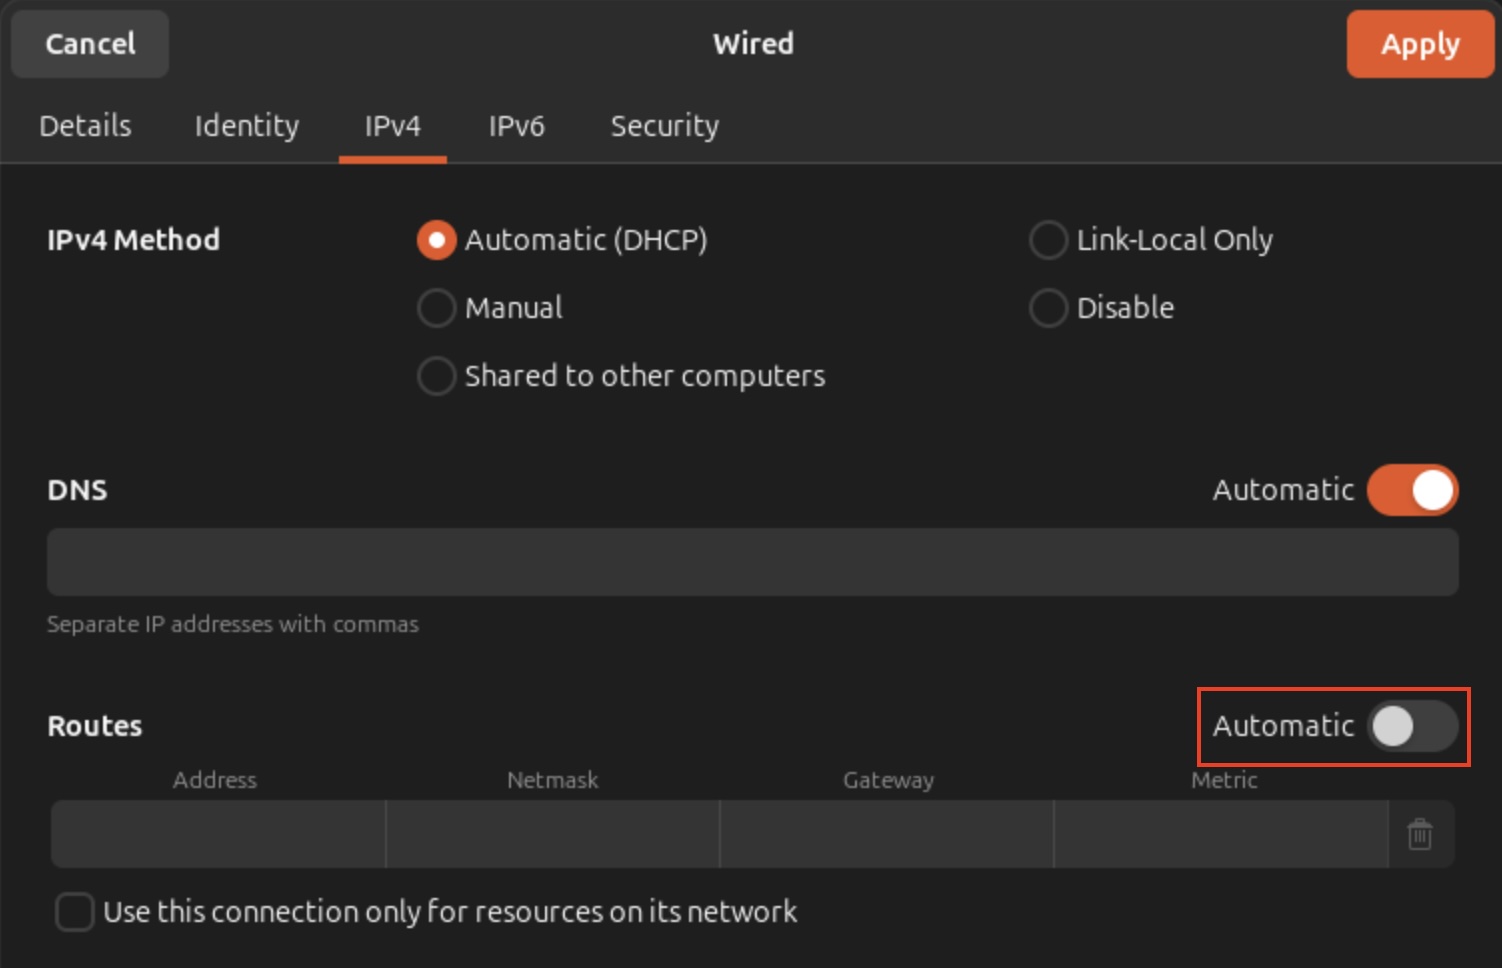This screenshot has height=968, width=1502.
Task: Click the route Gateway field
Action: [x=887, y=834]
